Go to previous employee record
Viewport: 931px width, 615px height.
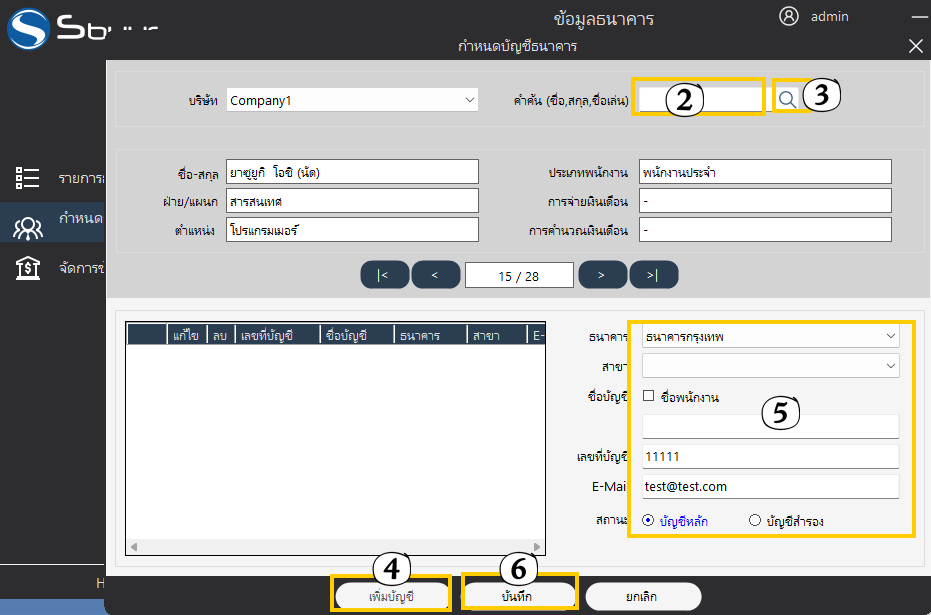(x=436, y=275)
